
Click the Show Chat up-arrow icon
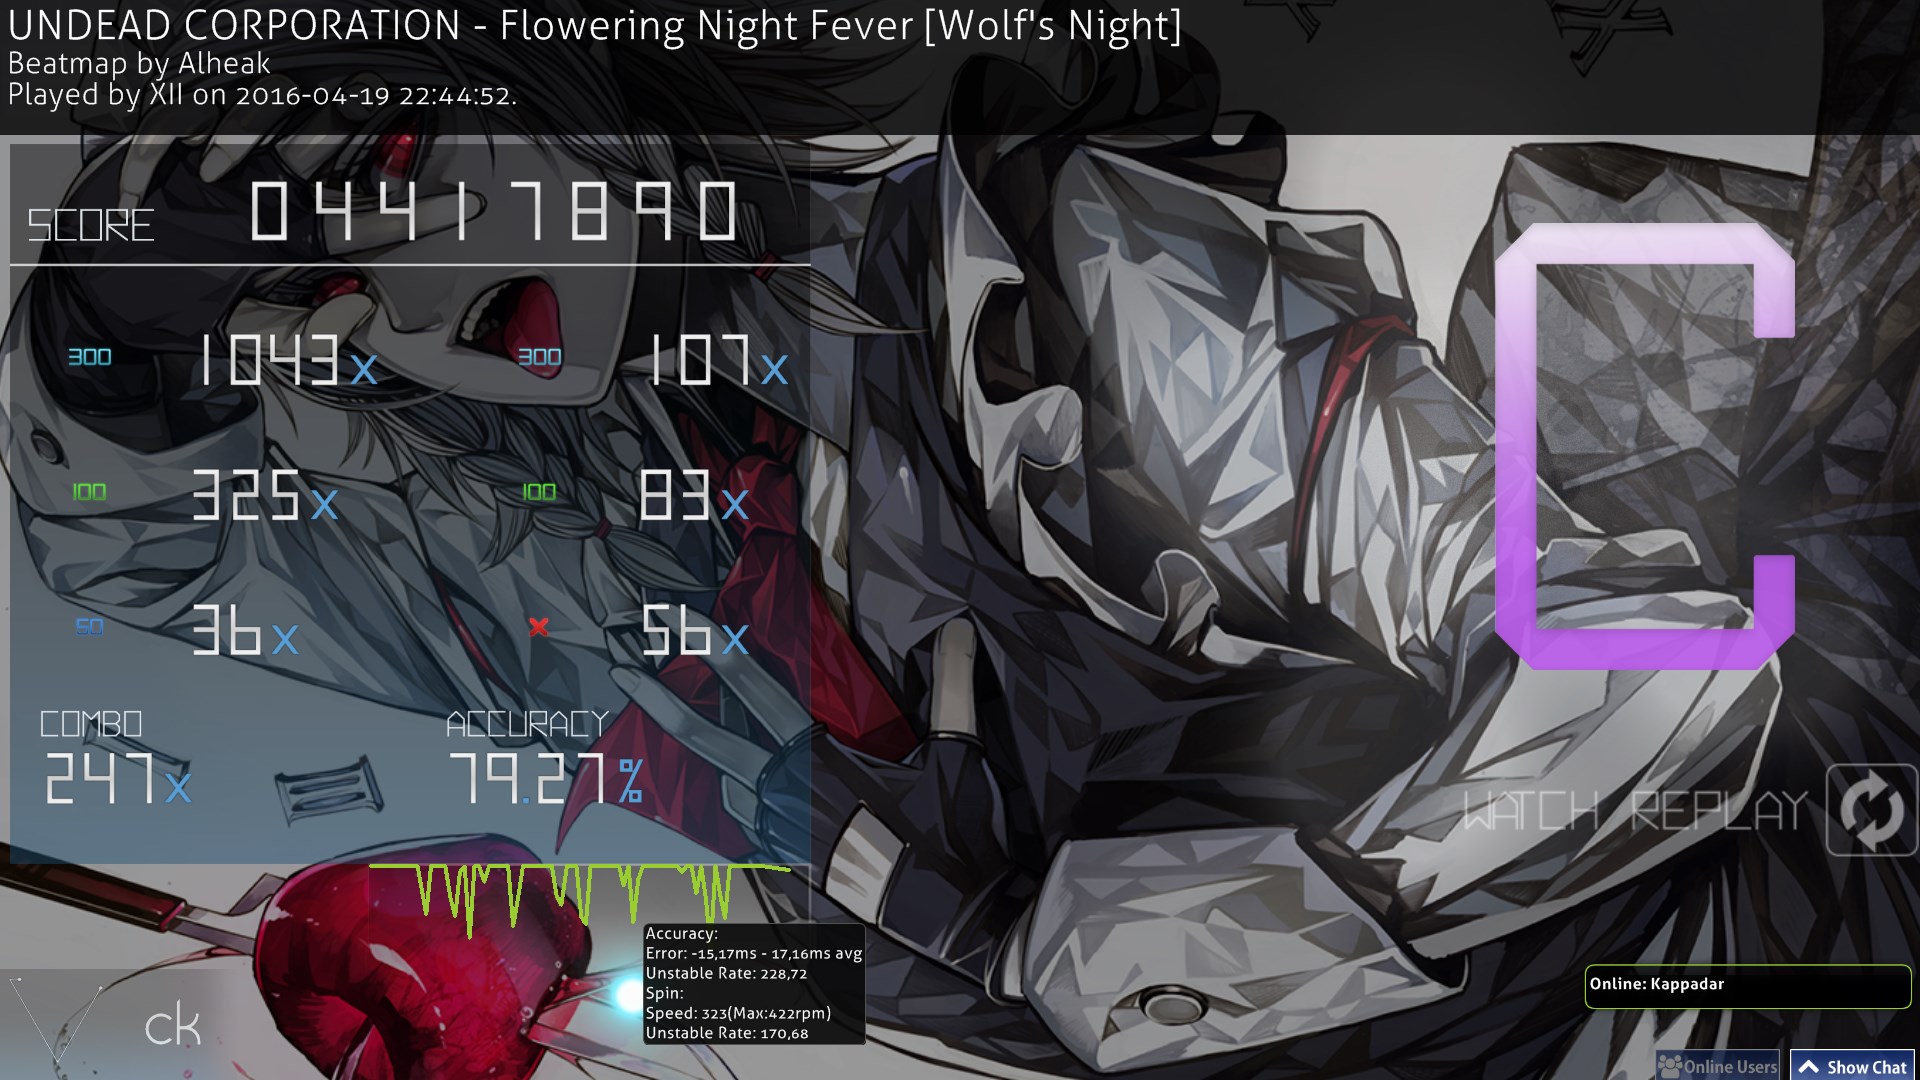pyautogui.click(x=1808, y=1067)
